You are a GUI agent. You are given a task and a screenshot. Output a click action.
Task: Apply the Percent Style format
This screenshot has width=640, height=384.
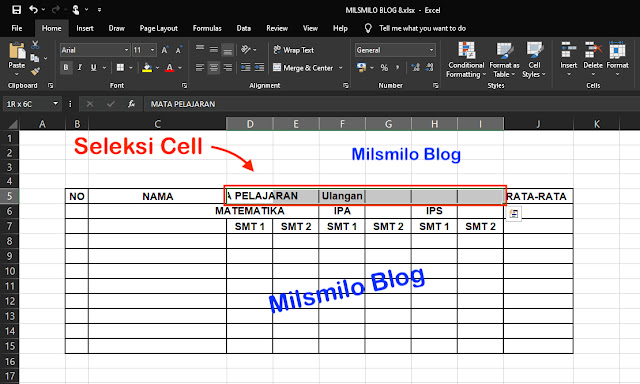point(384,68)
